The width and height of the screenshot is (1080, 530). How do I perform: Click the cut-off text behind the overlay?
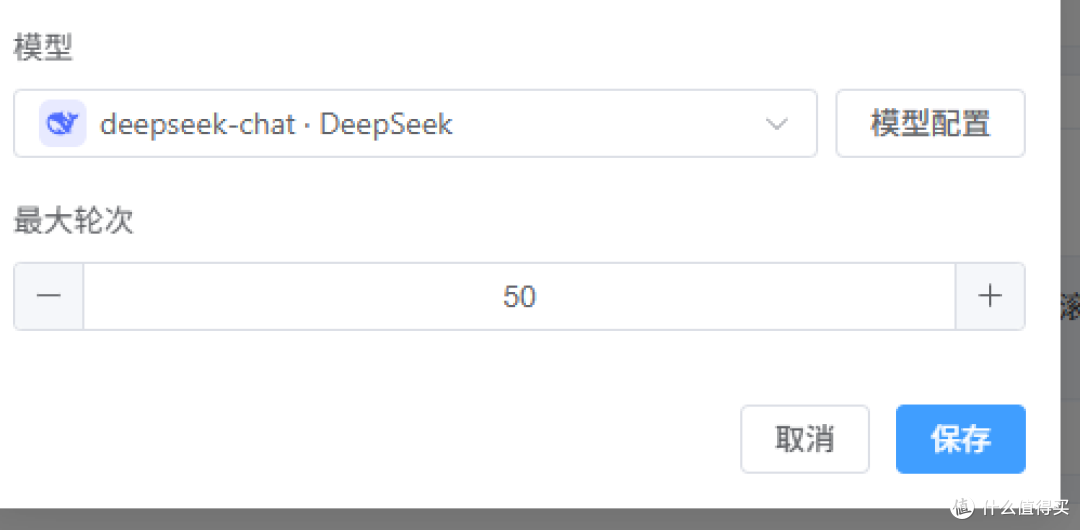1069,307
